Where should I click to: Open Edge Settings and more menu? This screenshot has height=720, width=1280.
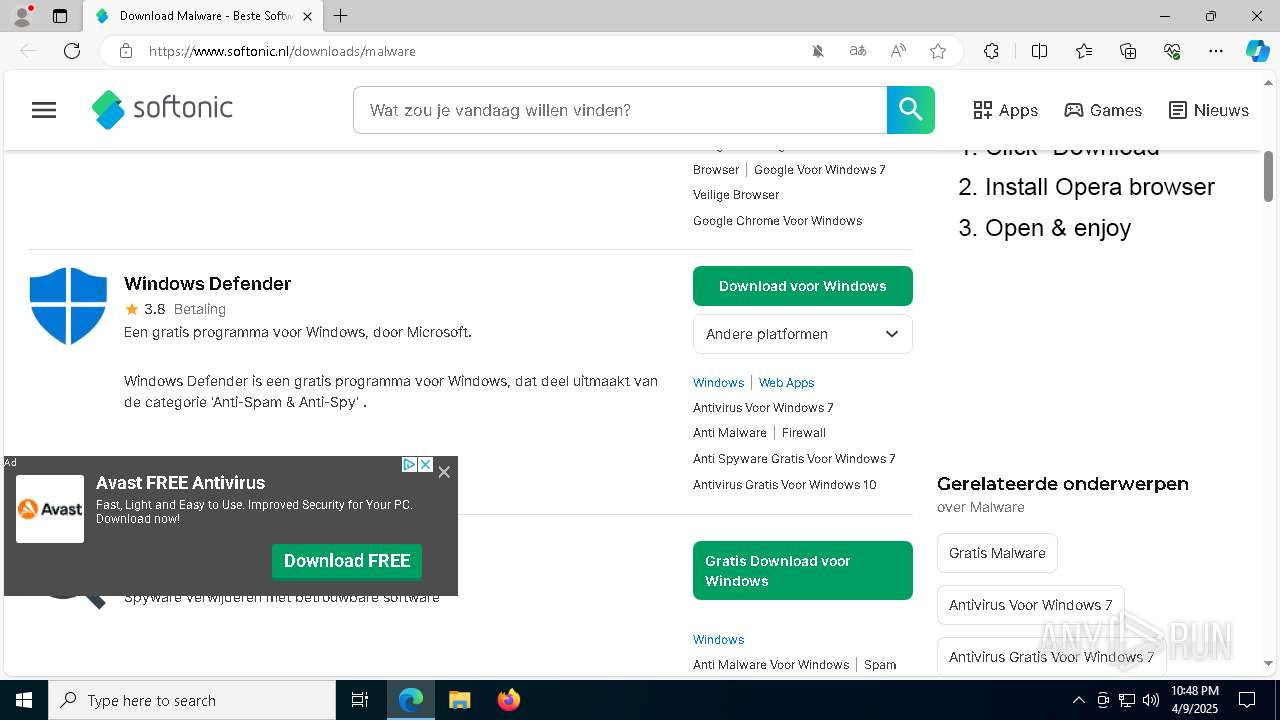point(1216,51)
